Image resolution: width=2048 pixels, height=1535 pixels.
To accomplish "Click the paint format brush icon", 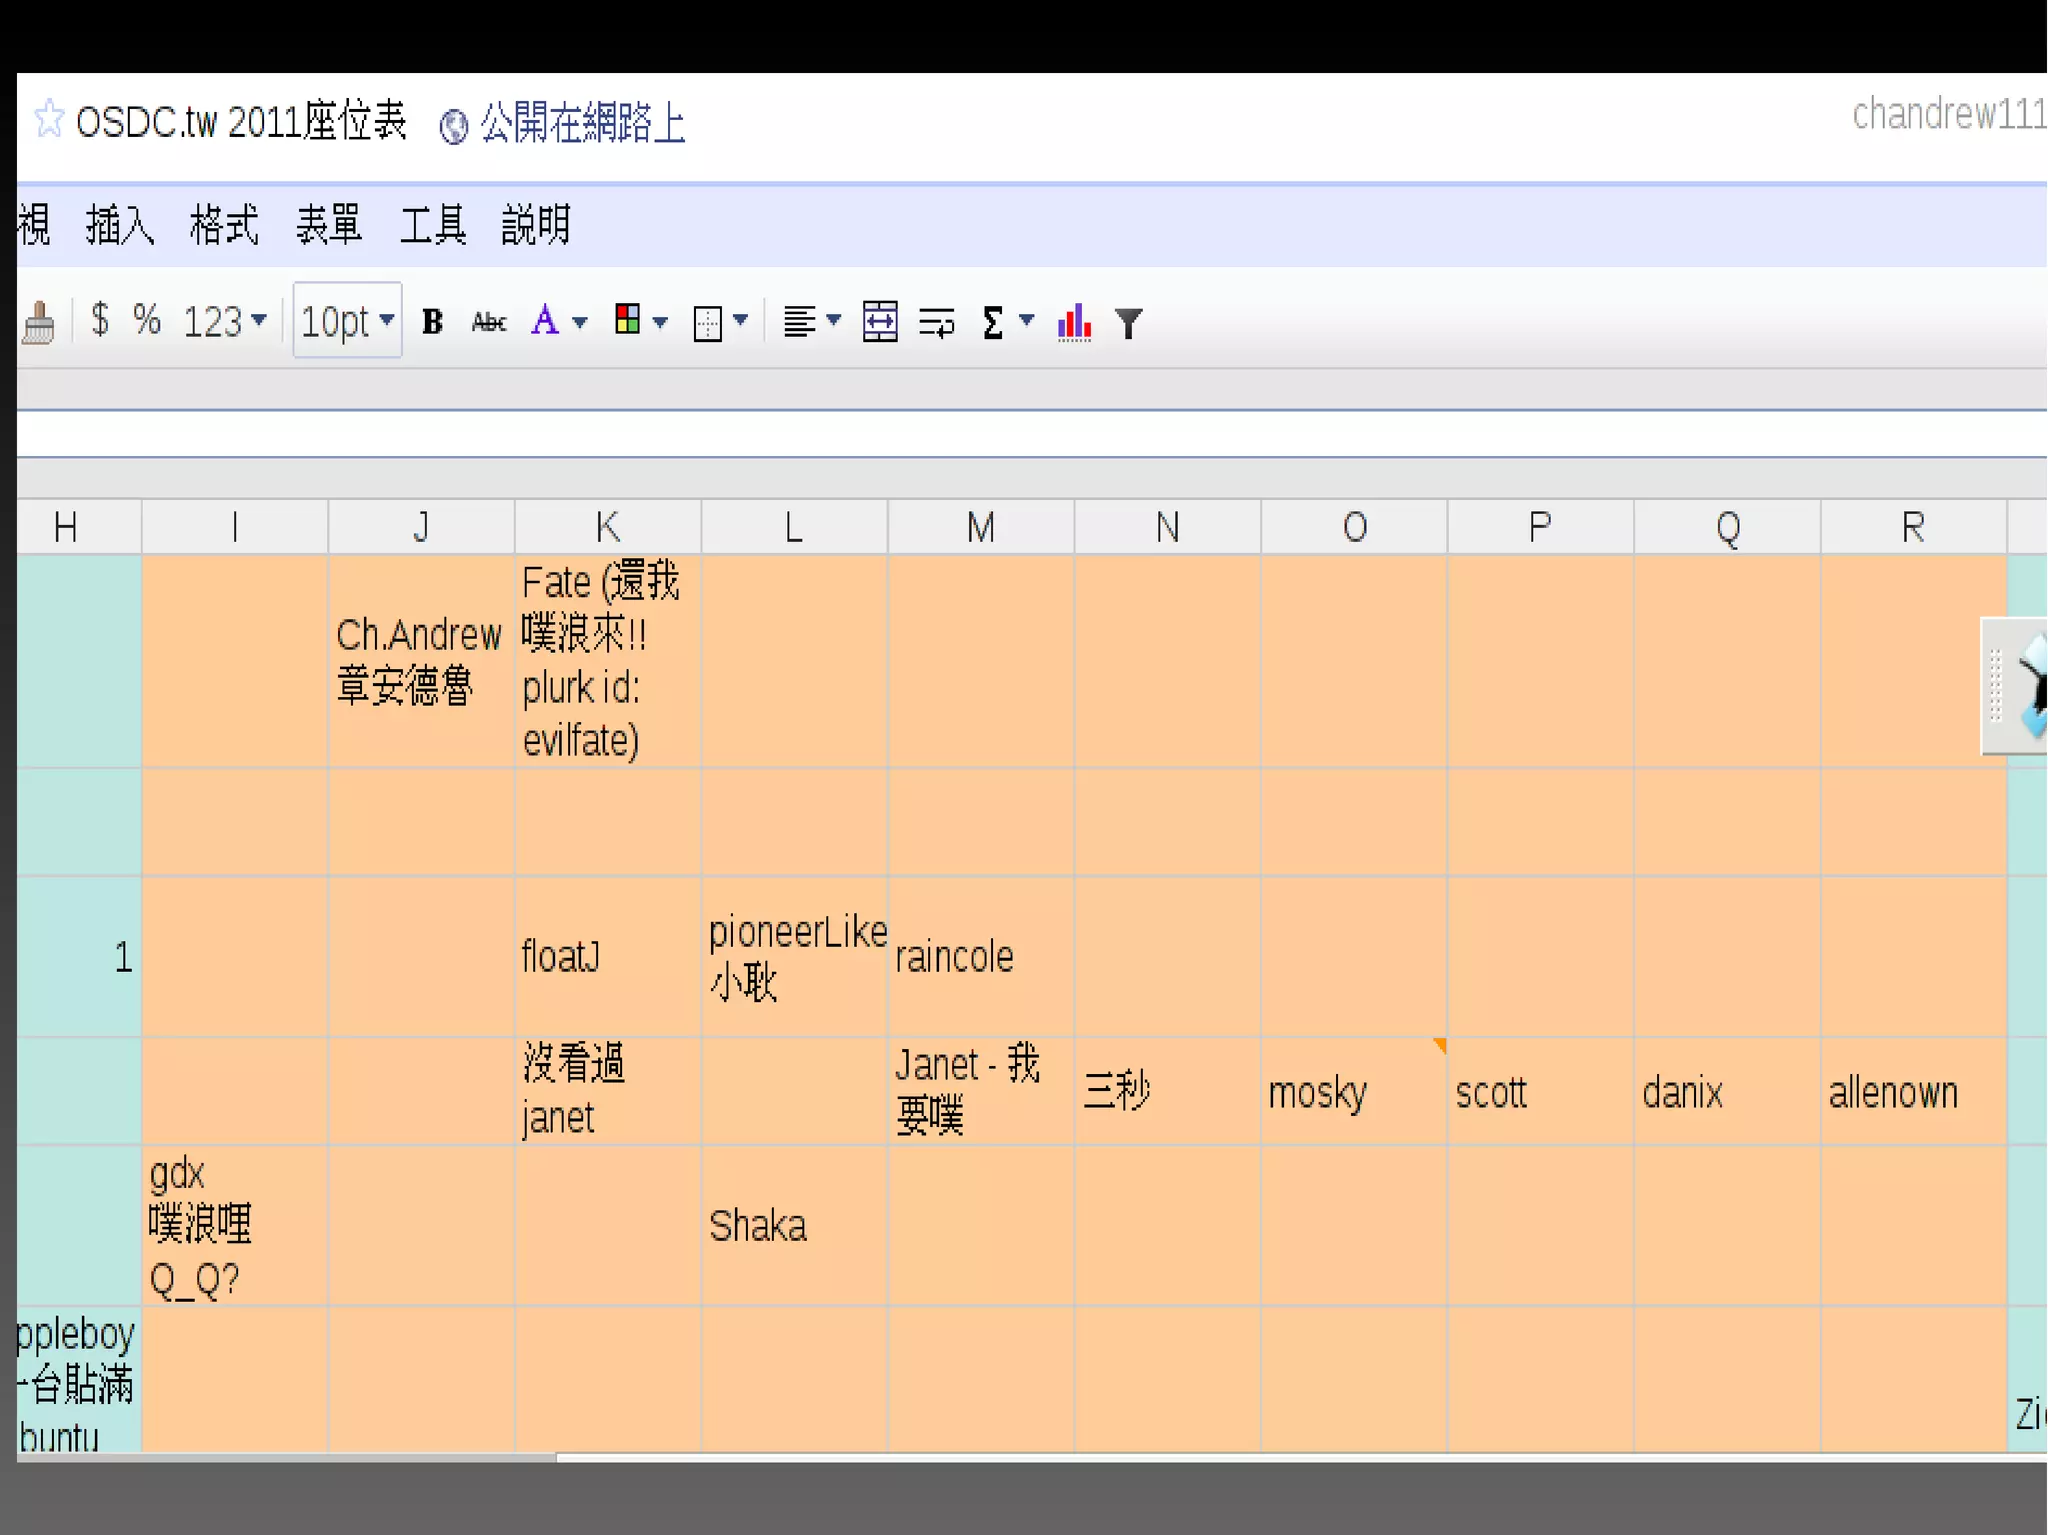I will 39,323.
